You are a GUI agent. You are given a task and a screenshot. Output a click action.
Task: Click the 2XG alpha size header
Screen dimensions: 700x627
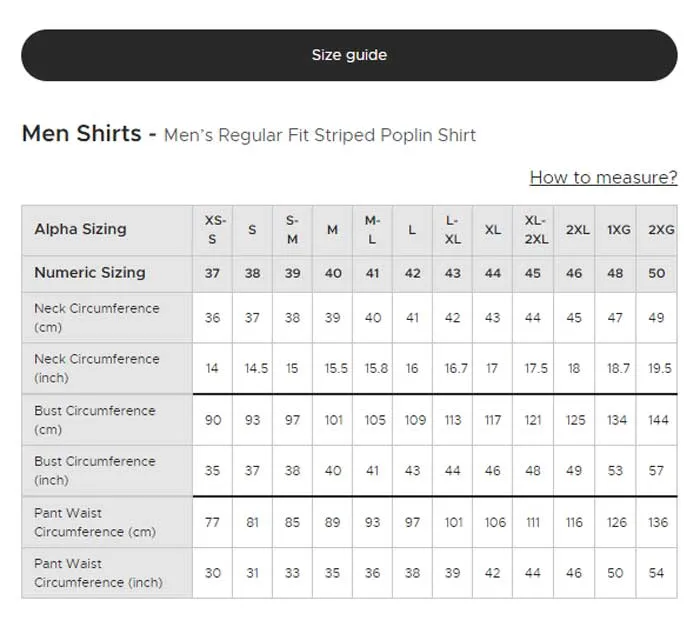657,230
